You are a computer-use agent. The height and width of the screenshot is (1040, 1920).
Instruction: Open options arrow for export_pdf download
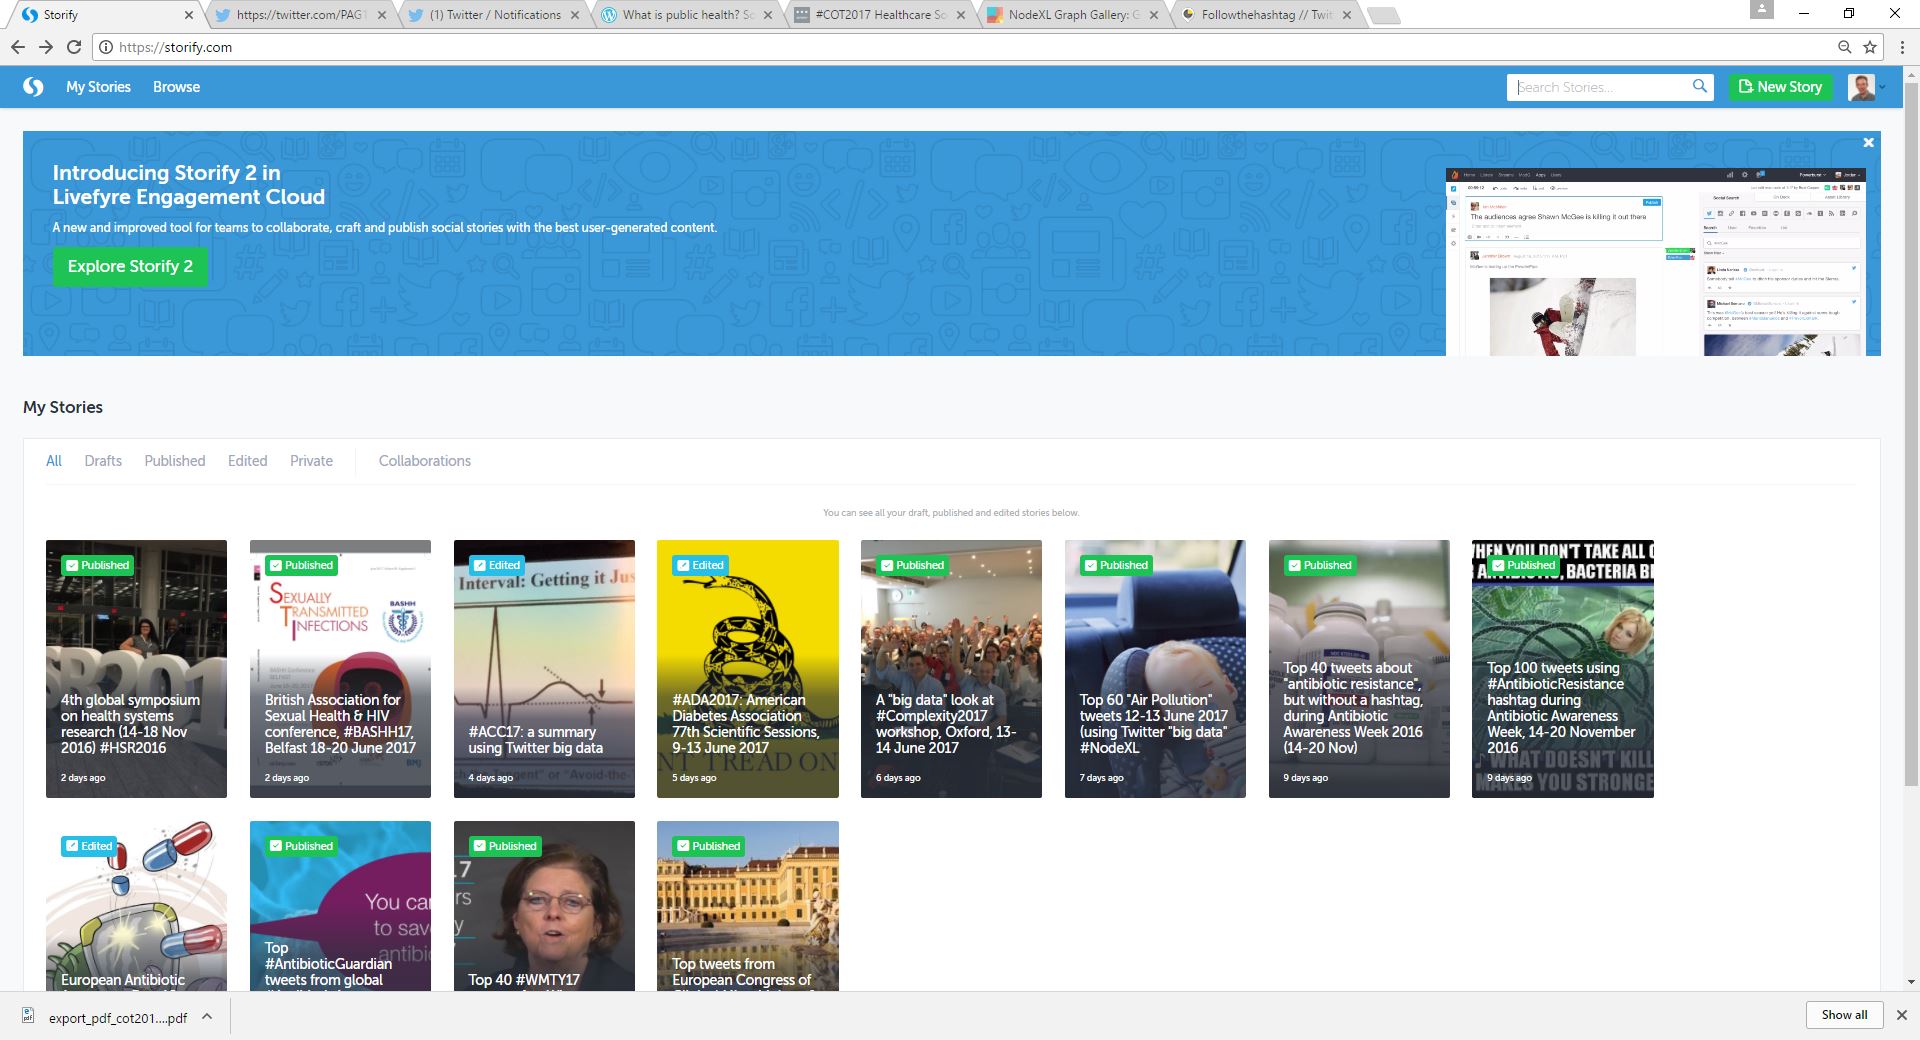pos(207,1017)
